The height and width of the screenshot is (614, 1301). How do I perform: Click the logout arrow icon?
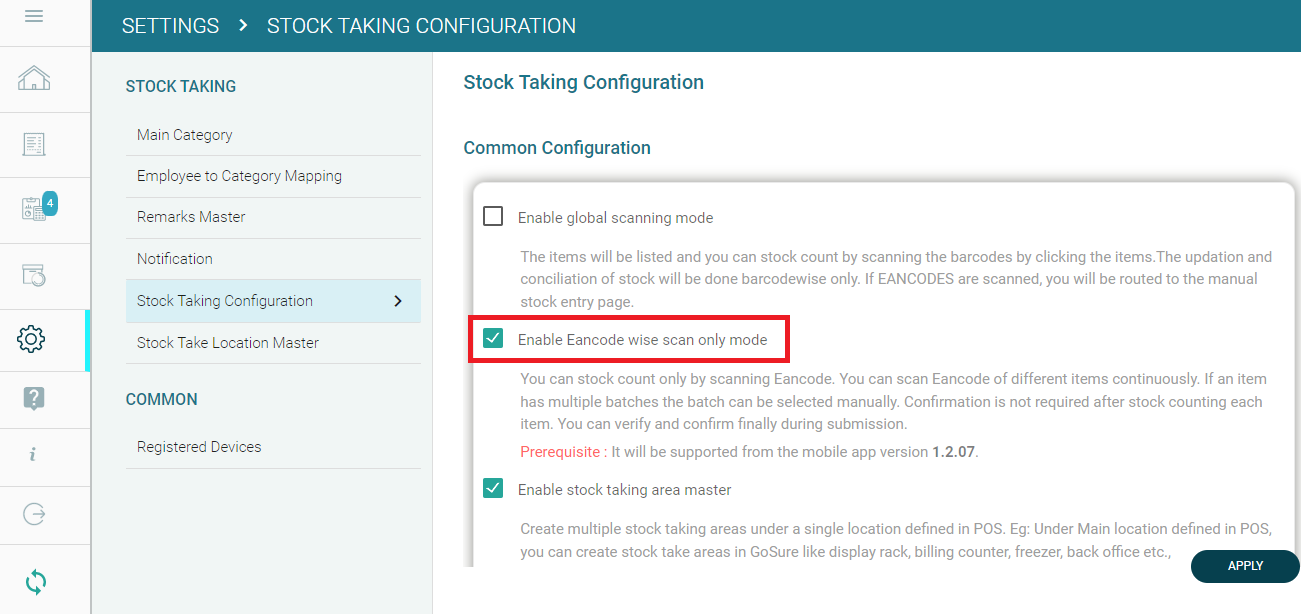coord(34,514)
